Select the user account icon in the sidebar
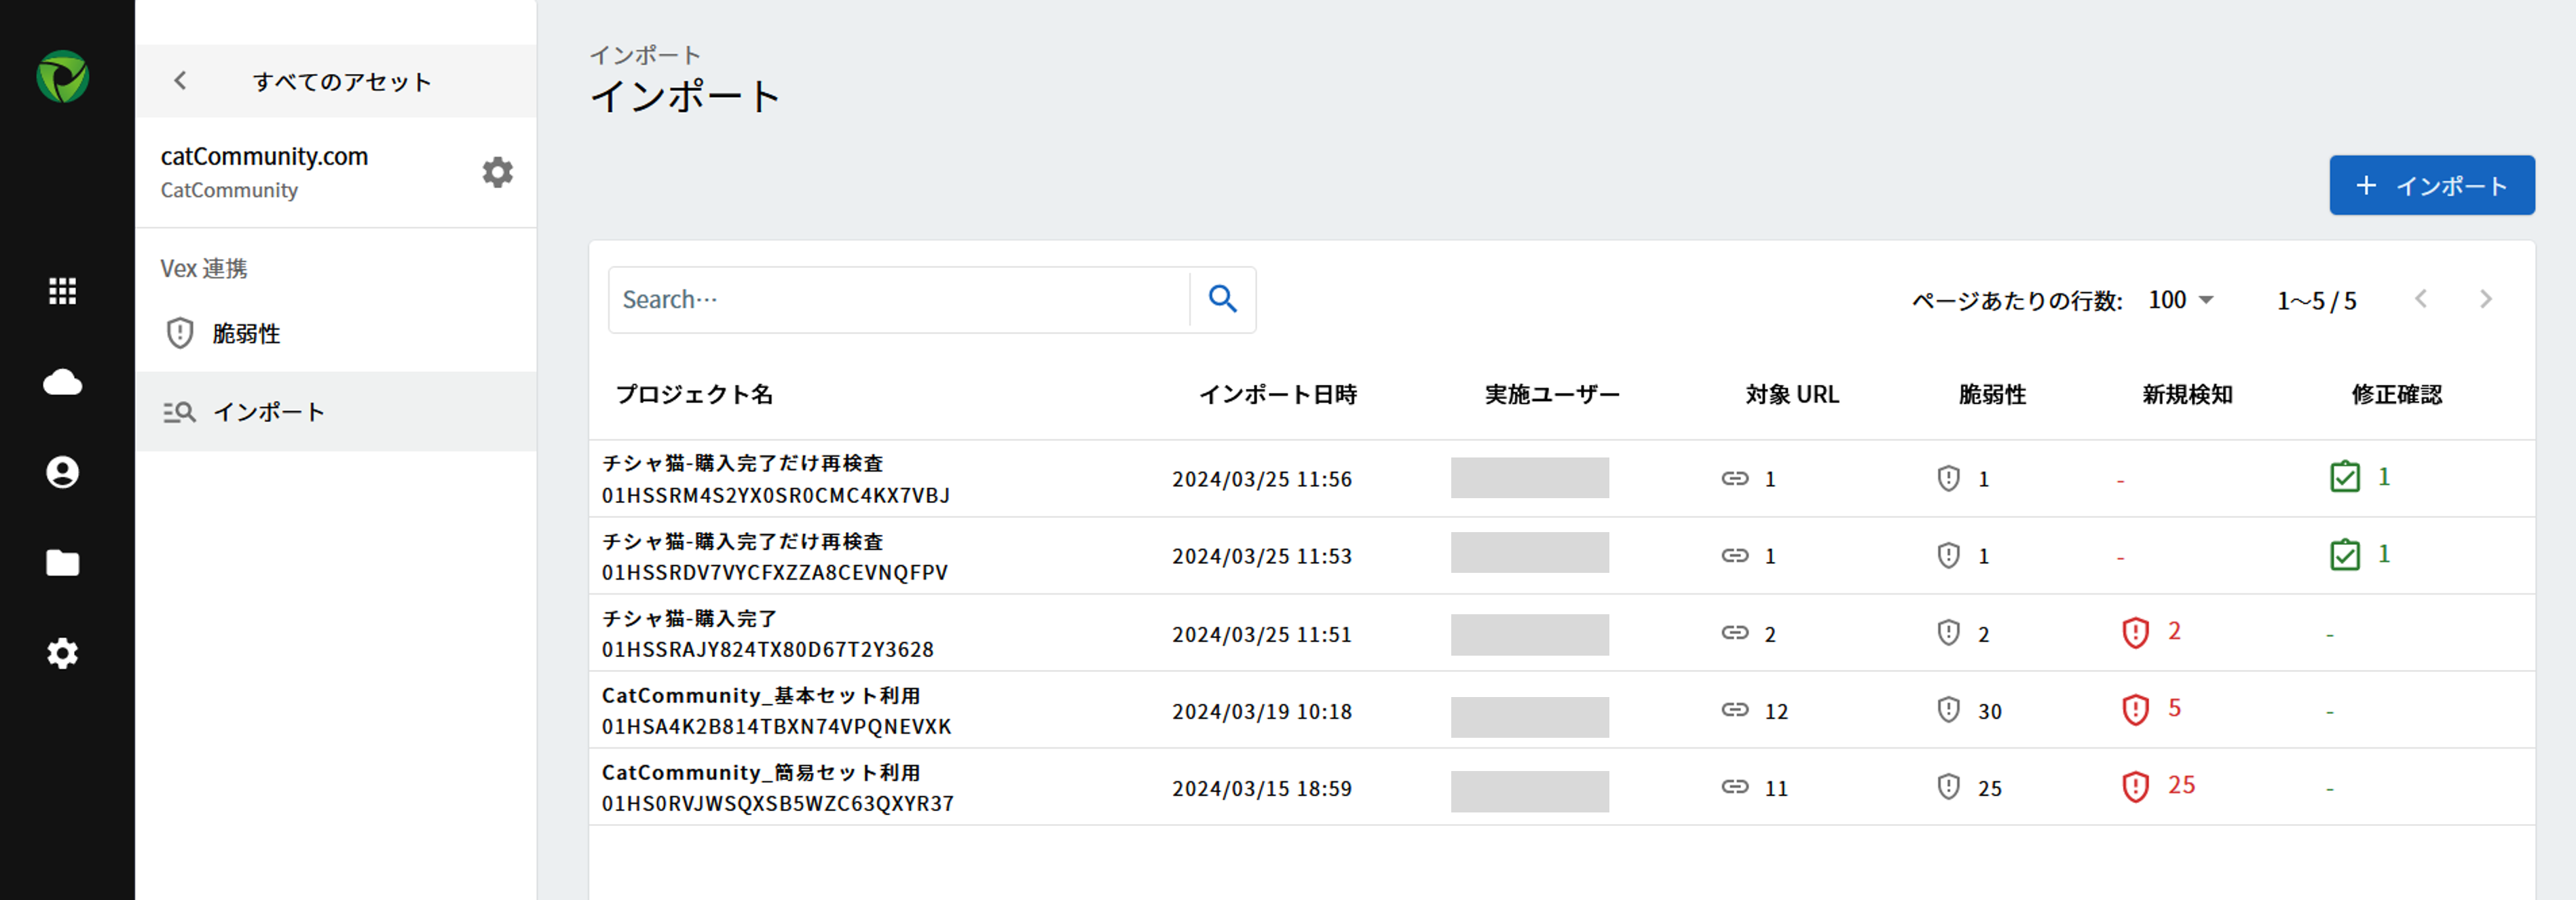 [63, 472]
